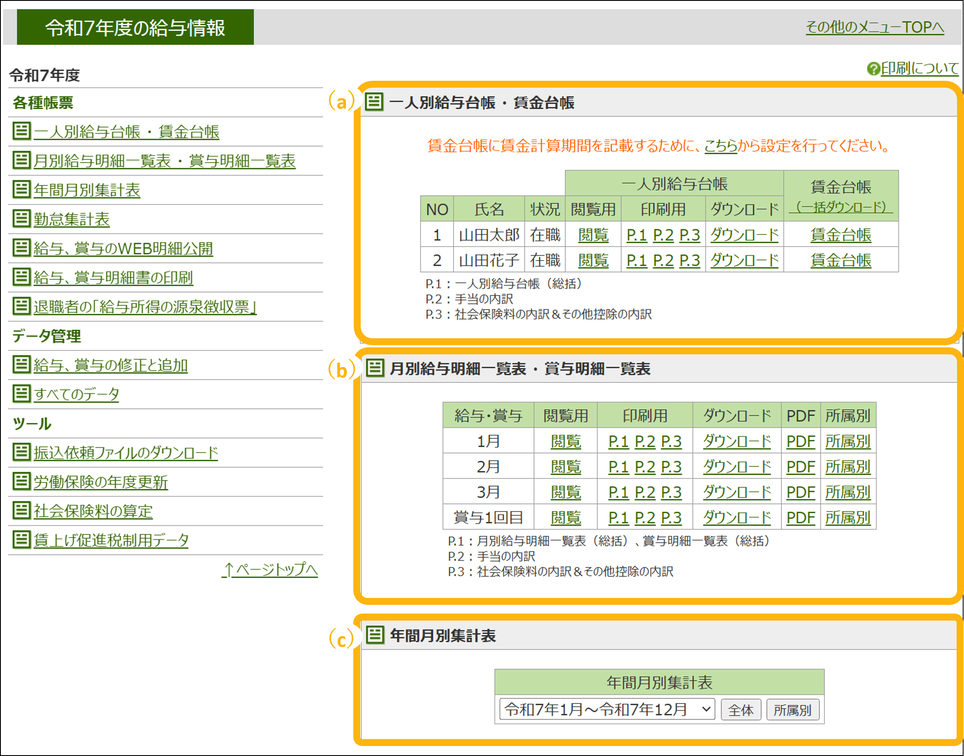This screenshot has height=756, width=964.
Task: Click the icon beside すべてのデータ
Action: click(21, 394)
